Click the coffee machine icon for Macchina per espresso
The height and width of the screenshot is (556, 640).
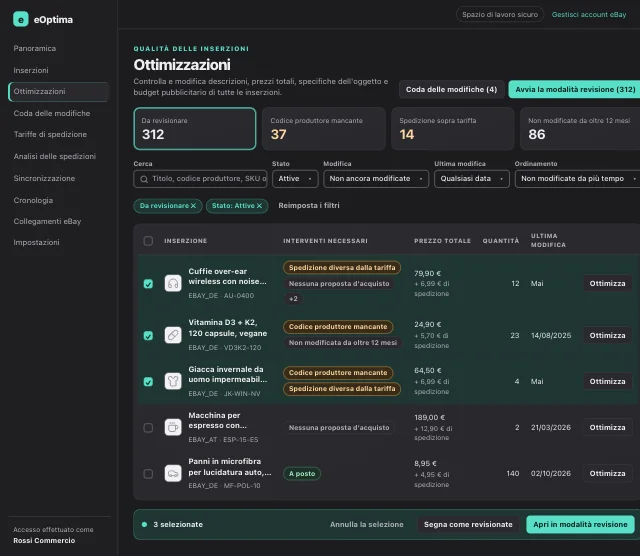coord(173,427)
